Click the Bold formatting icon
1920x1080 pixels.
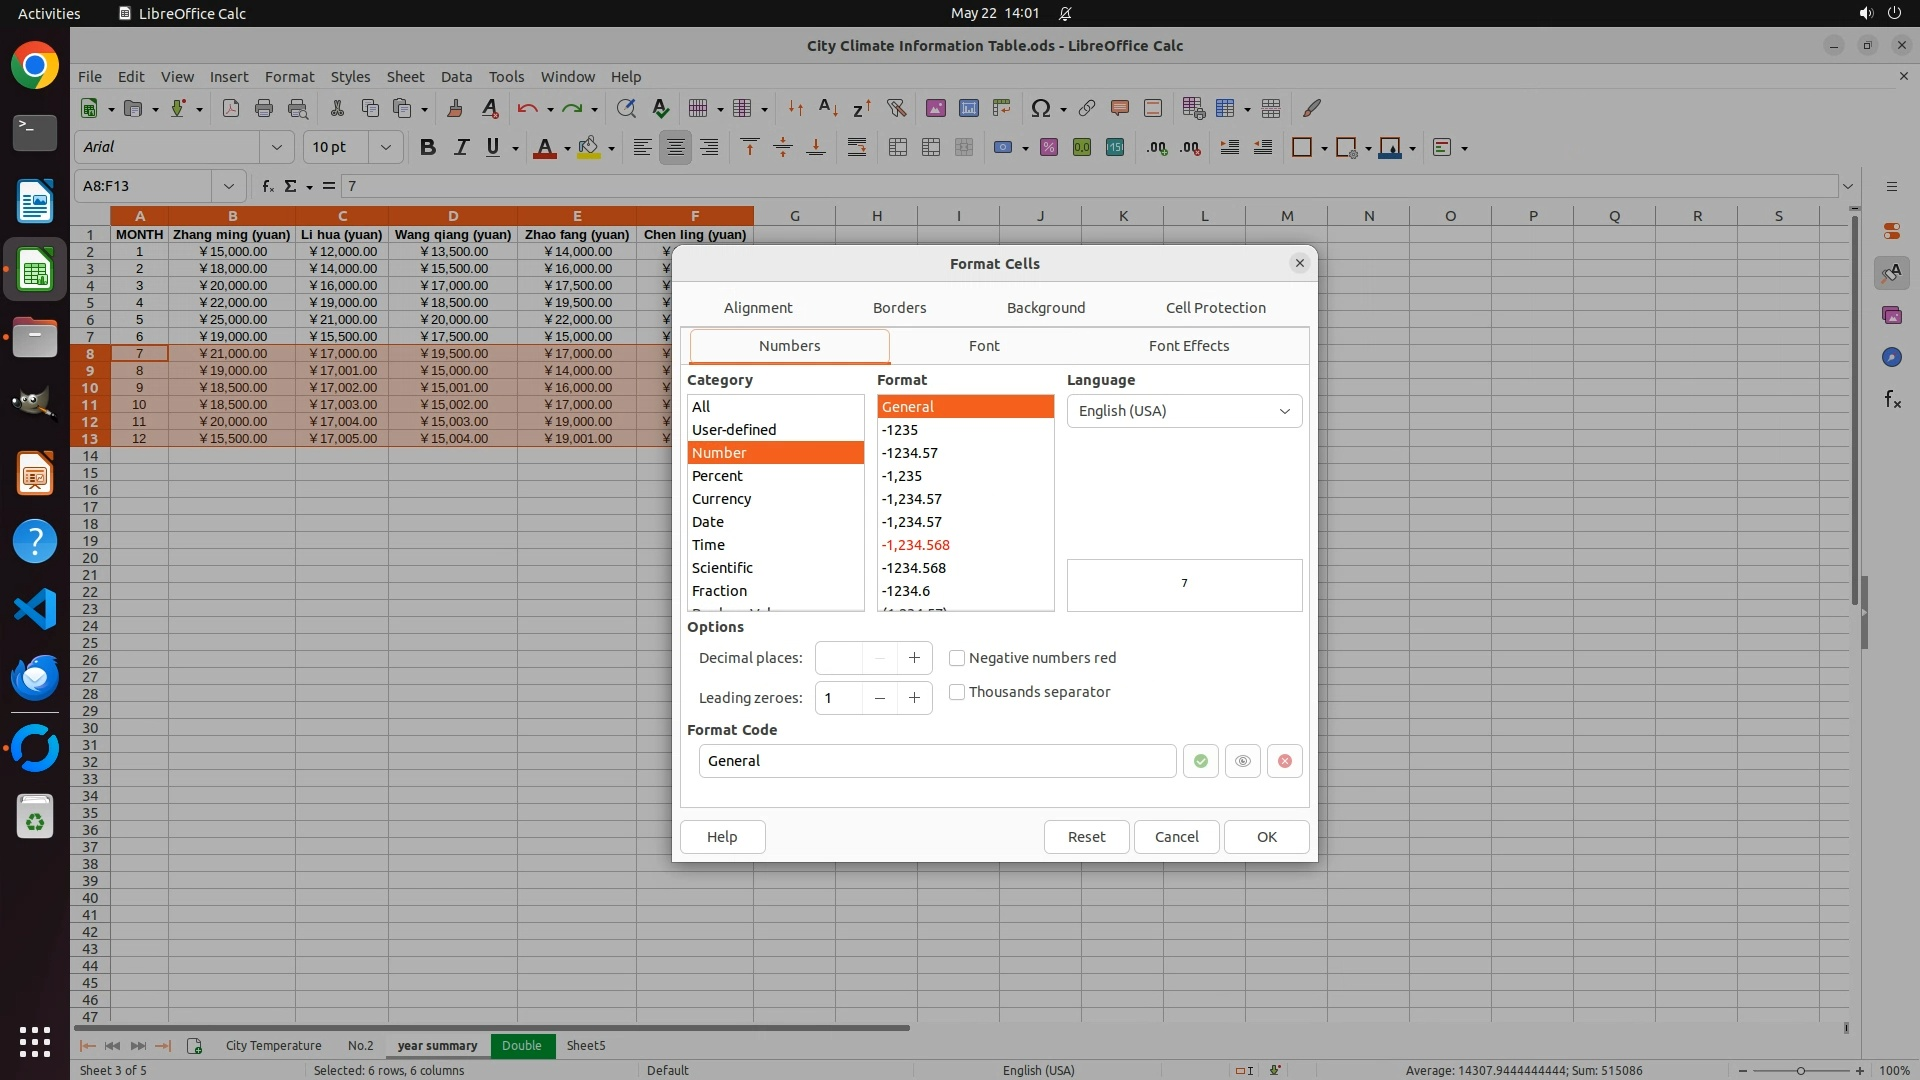coord(428,147)
